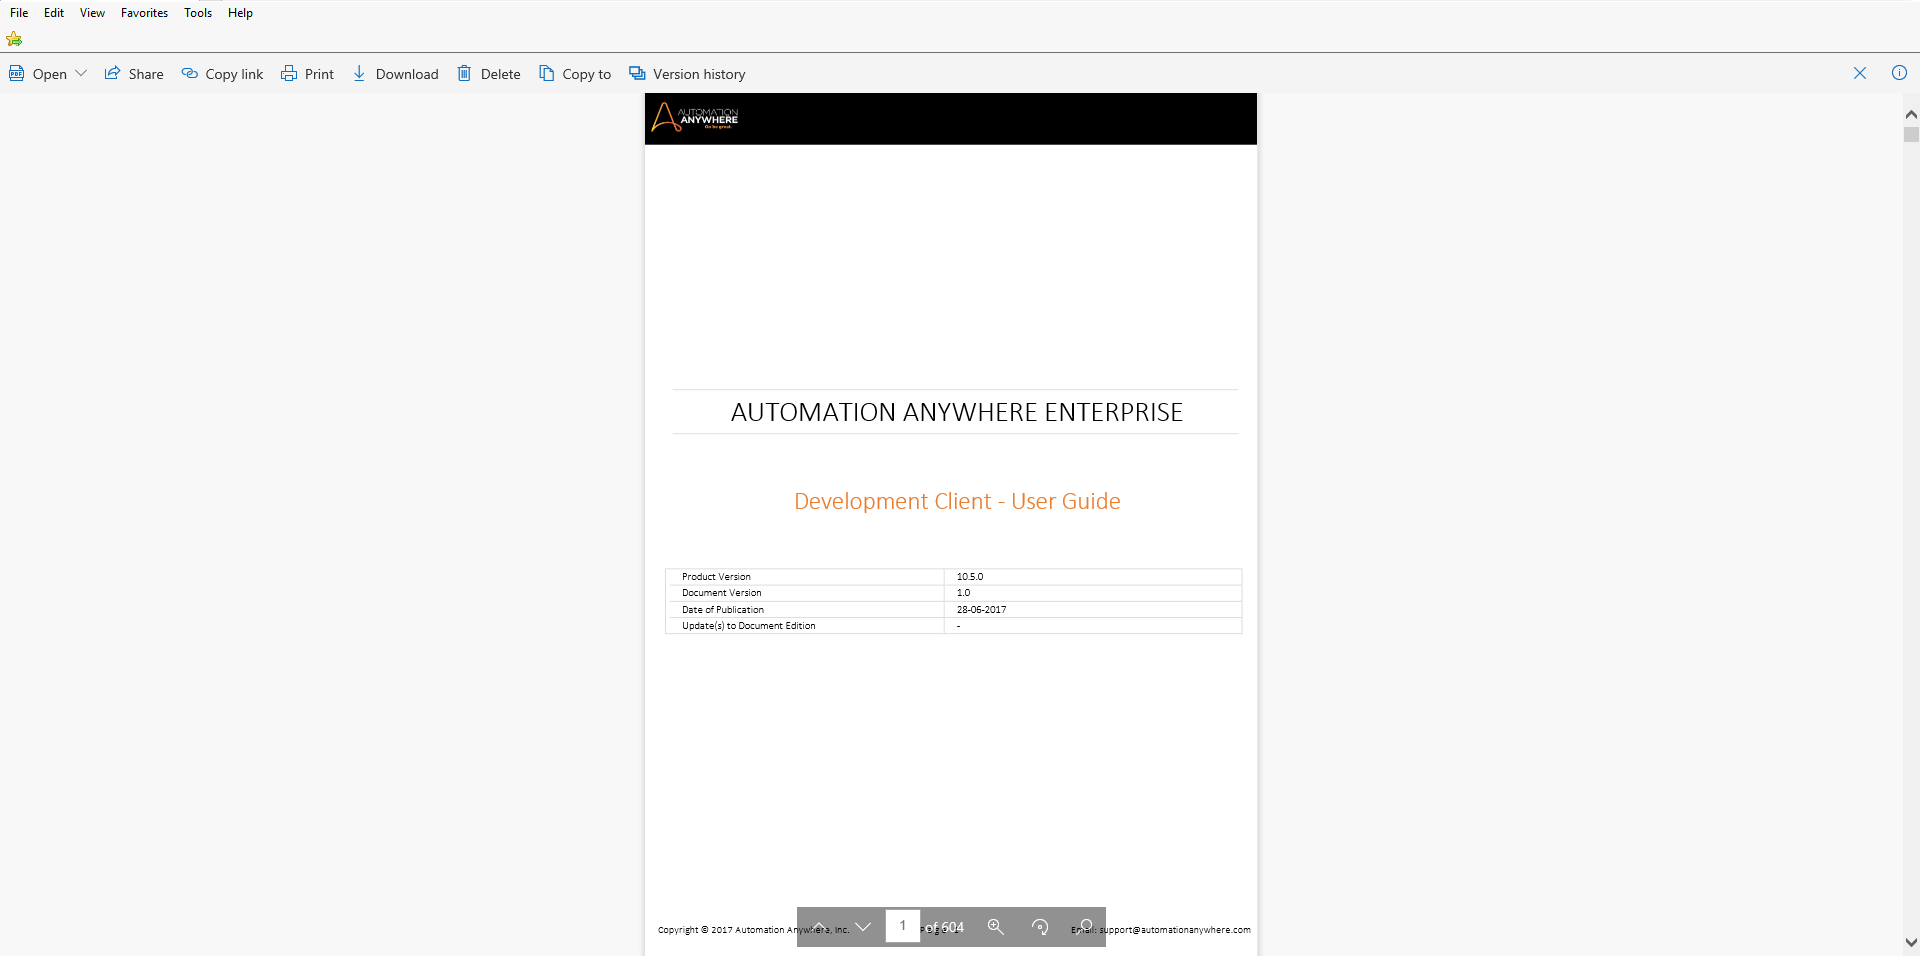Delete the document
The width and height of the screenshot is (1920, 956).
(489, 74)
